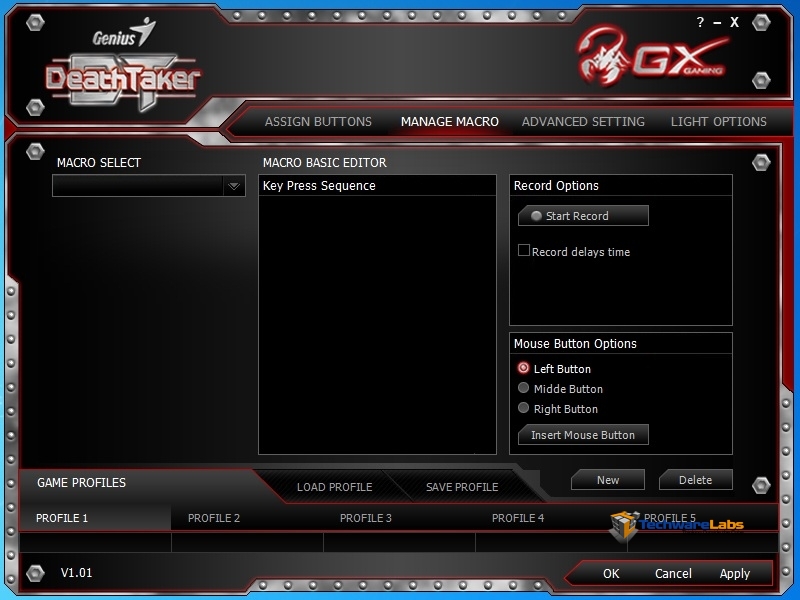The height and width of the screenshot is (600, 800).
Task: Confirm settings with OK
Action: coord(611,573)
